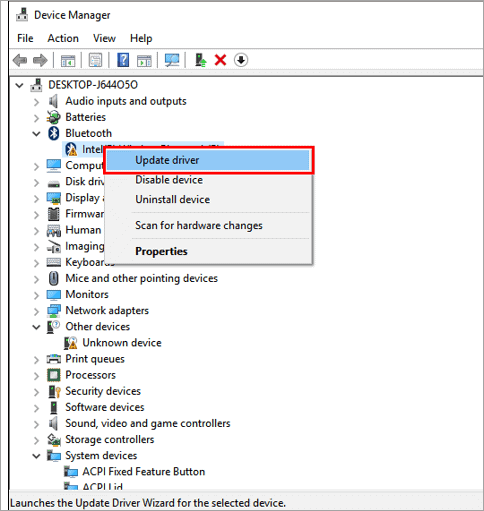Click the Back arrow toolbar icon

point(20,60)
